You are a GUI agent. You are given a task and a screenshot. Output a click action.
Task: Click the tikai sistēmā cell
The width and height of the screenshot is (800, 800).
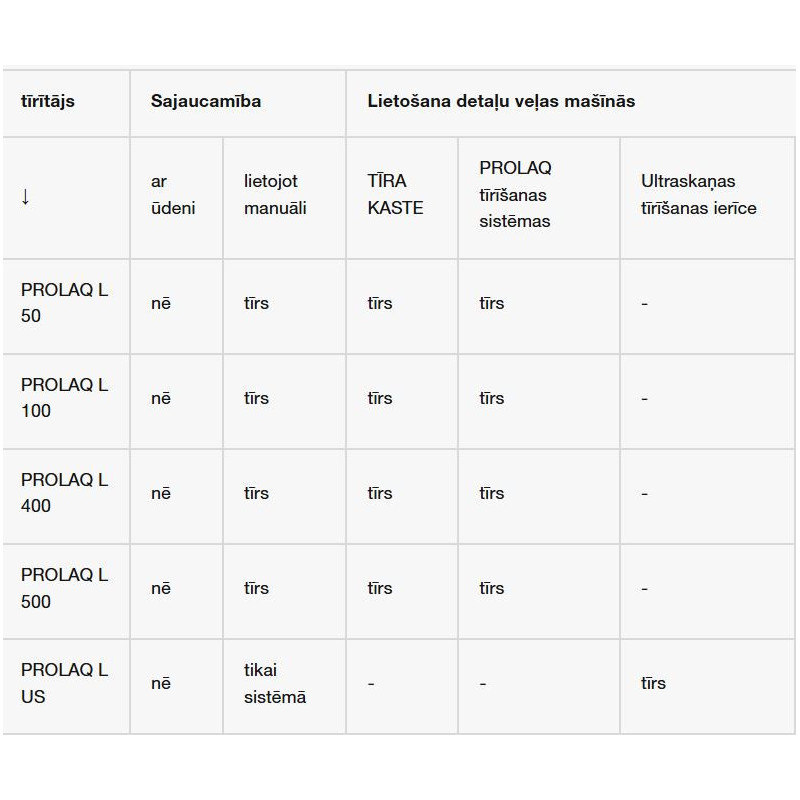[x=275, y=683]
